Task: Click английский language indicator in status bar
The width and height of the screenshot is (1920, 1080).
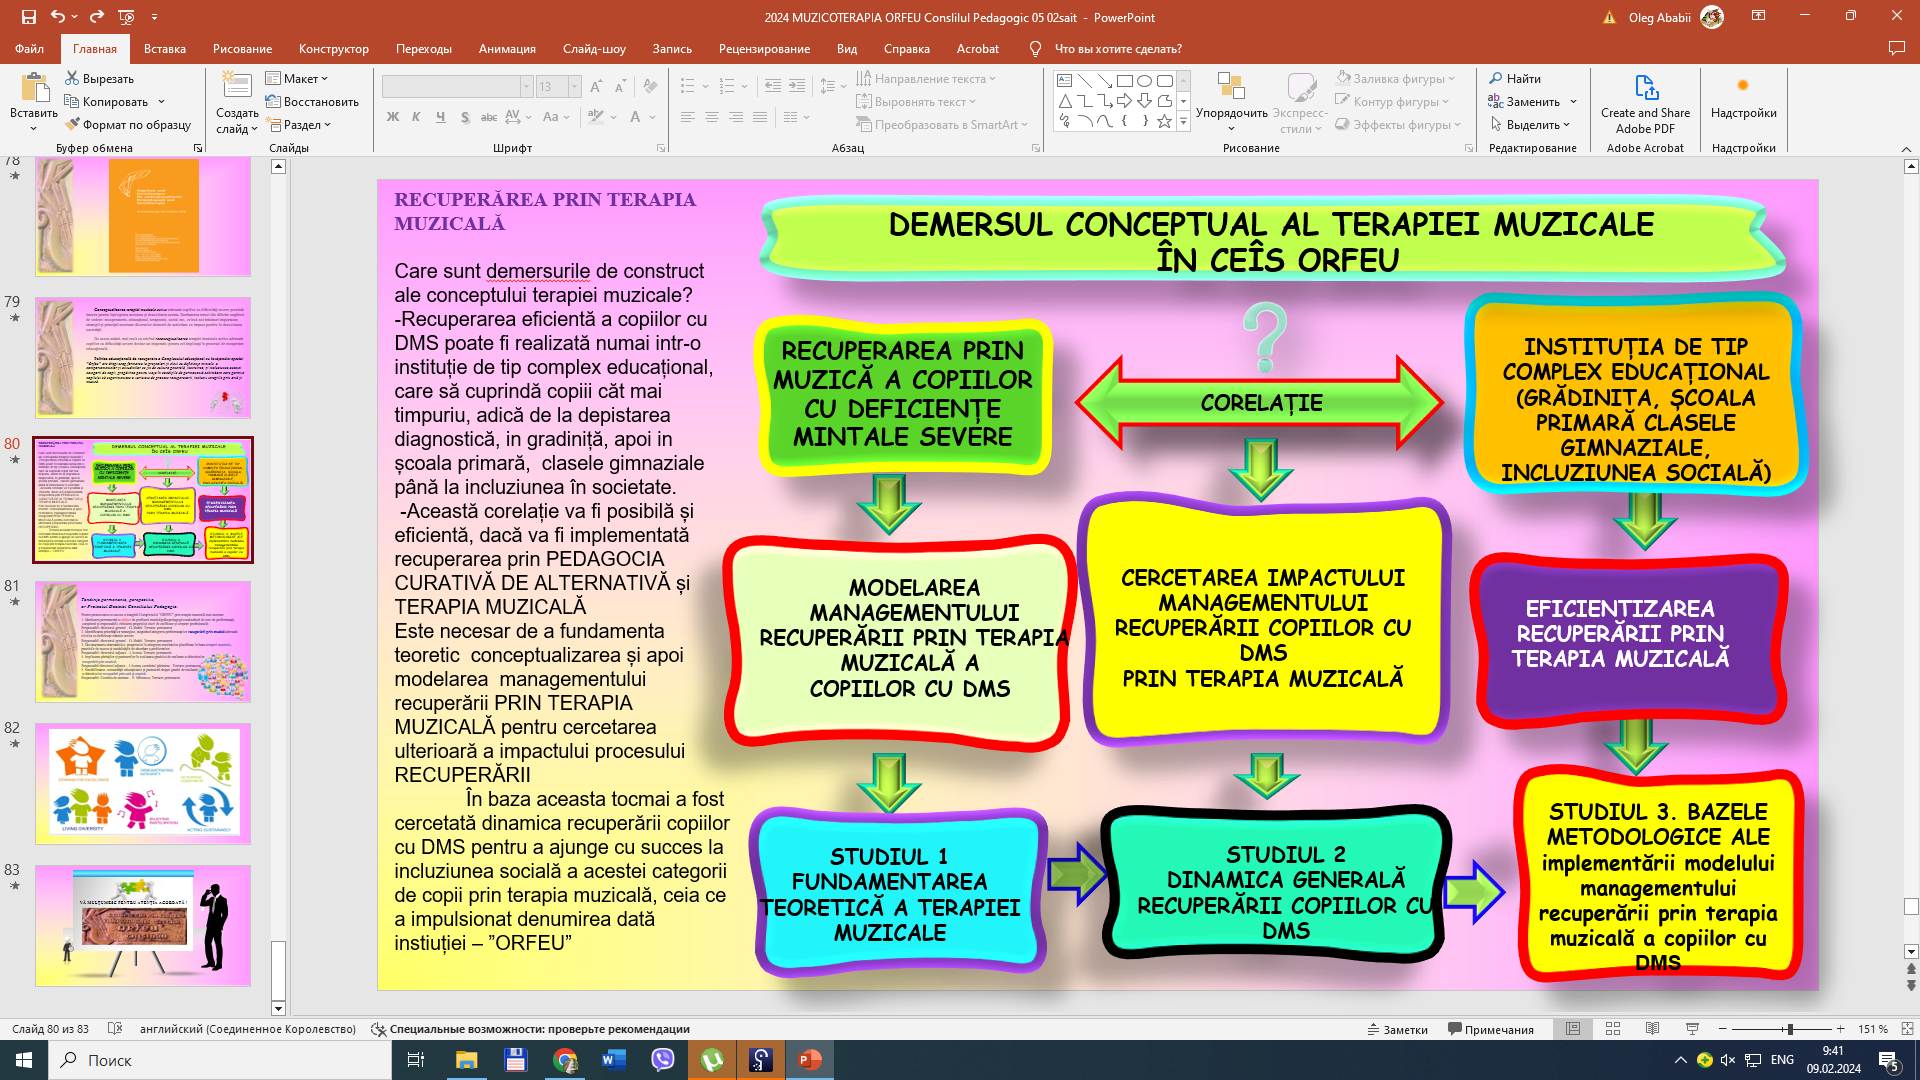Action: (248, 1029)
